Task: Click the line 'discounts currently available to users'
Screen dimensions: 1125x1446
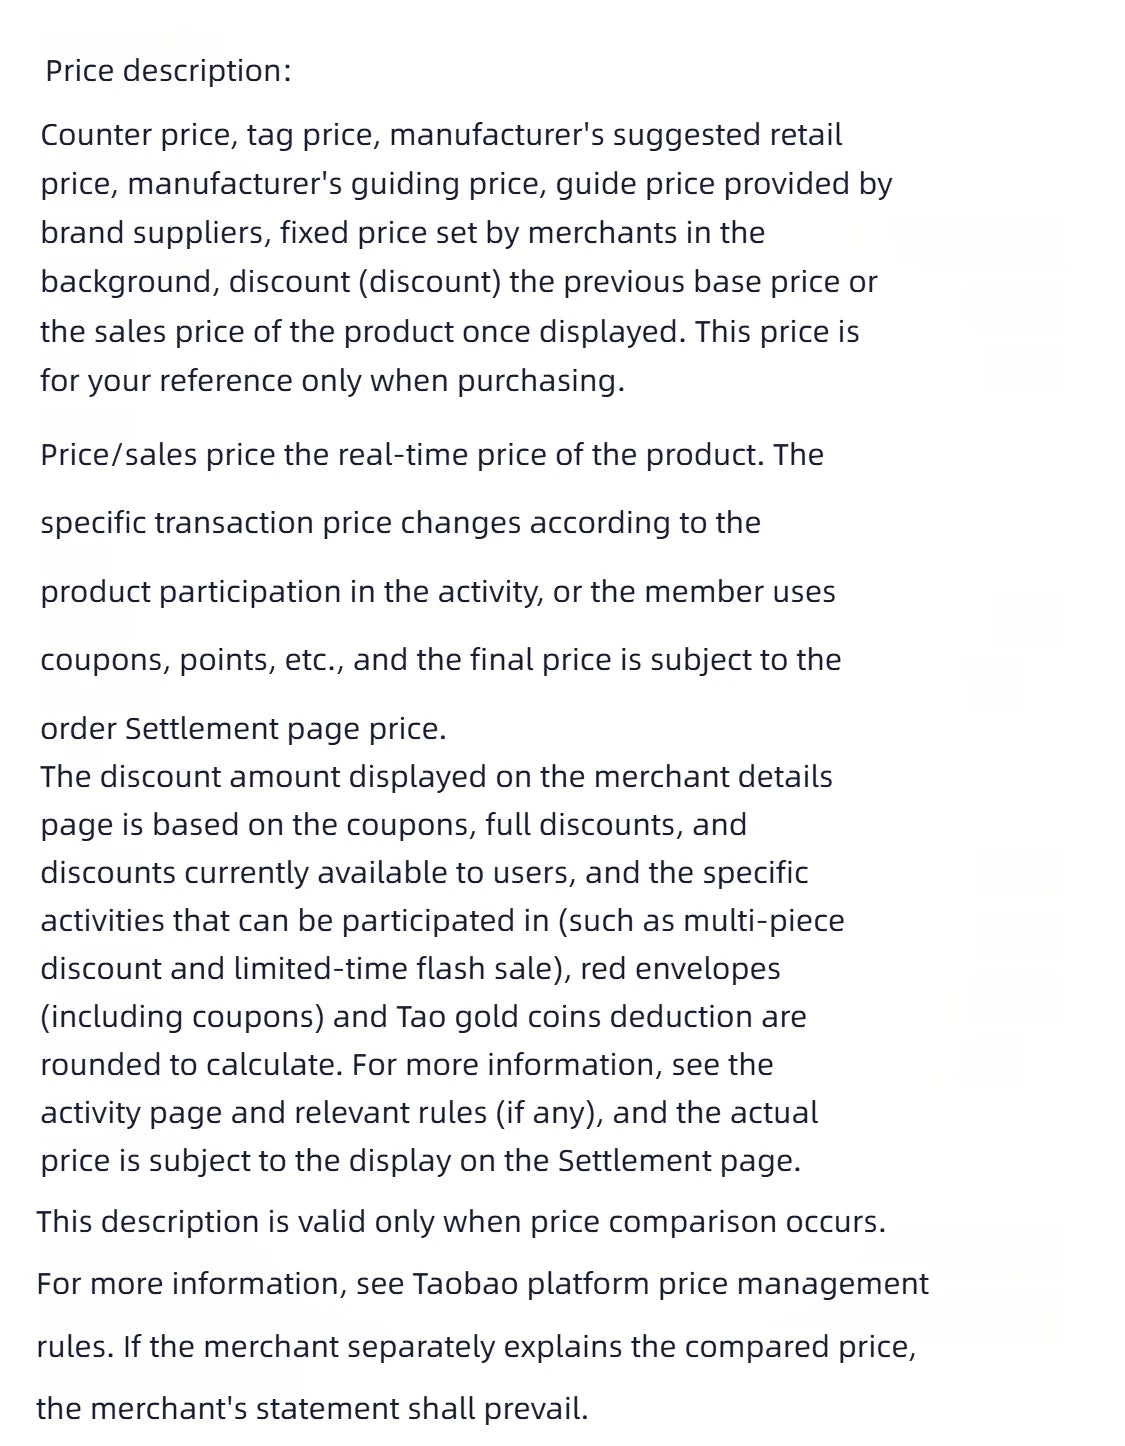Action: 424,873
